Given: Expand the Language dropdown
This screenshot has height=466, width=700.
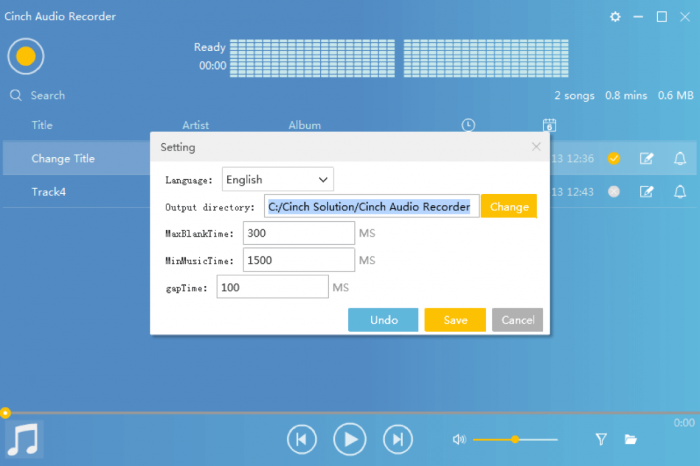Looking at the screenshot, I should coord(278,179).
